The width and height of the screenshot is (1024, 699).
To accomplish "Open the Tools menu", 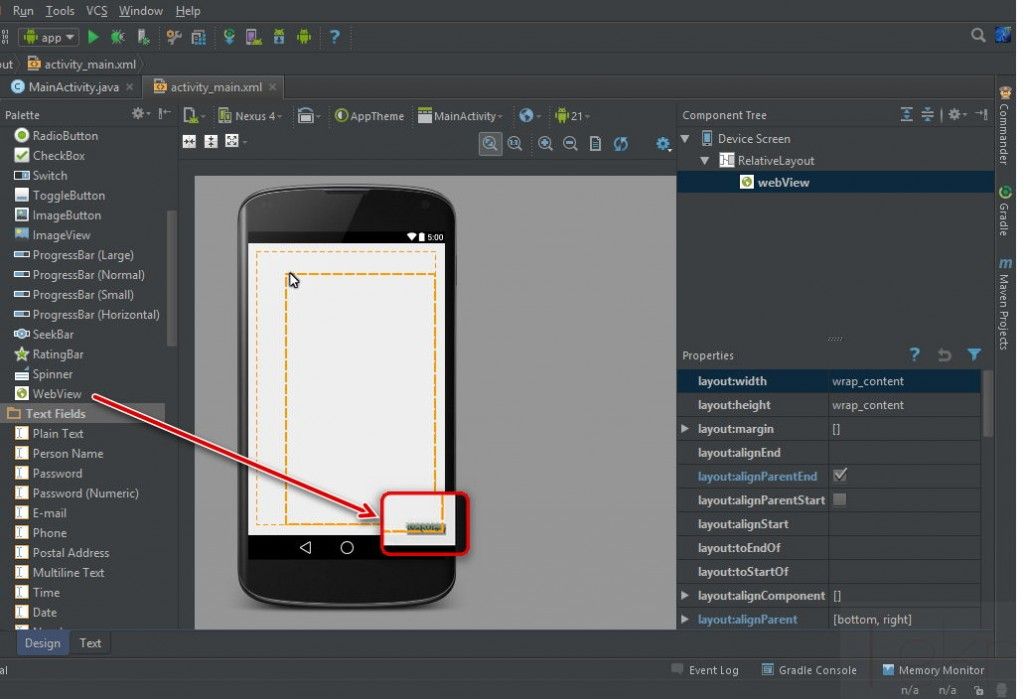I will [60, 11].
